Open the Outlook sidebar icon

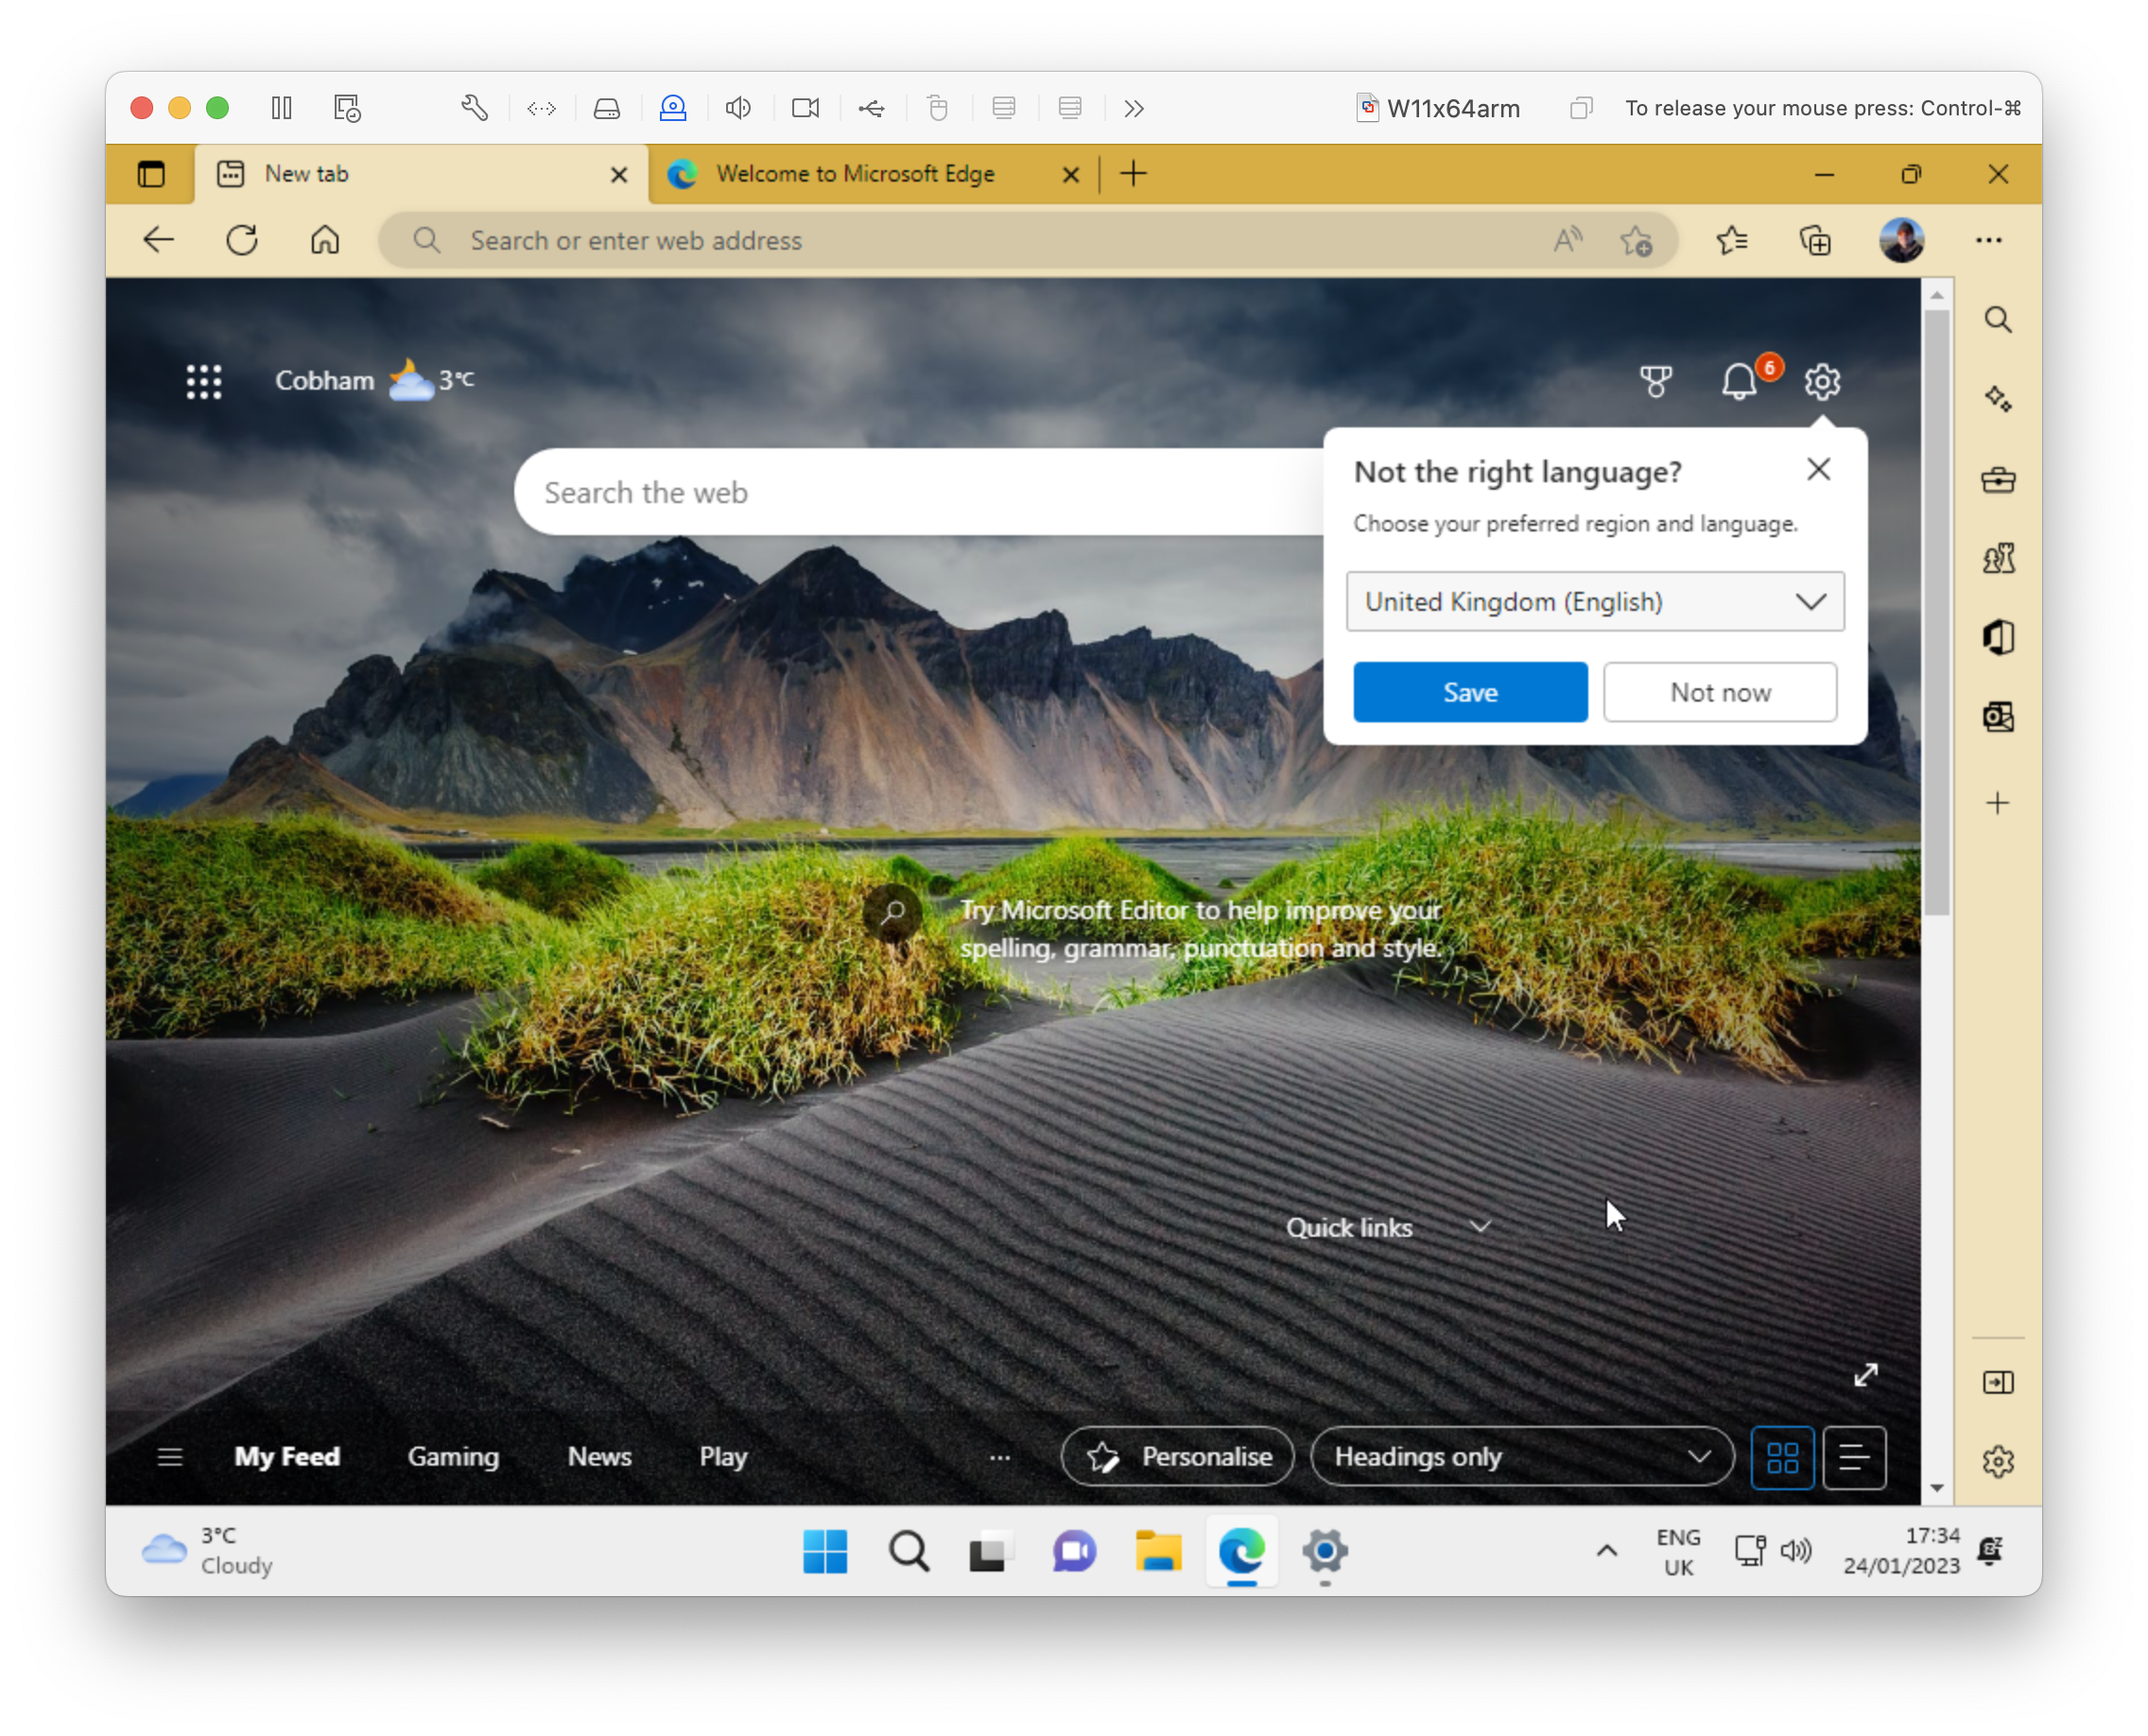pyautogui.click(x=1998, y=717)
